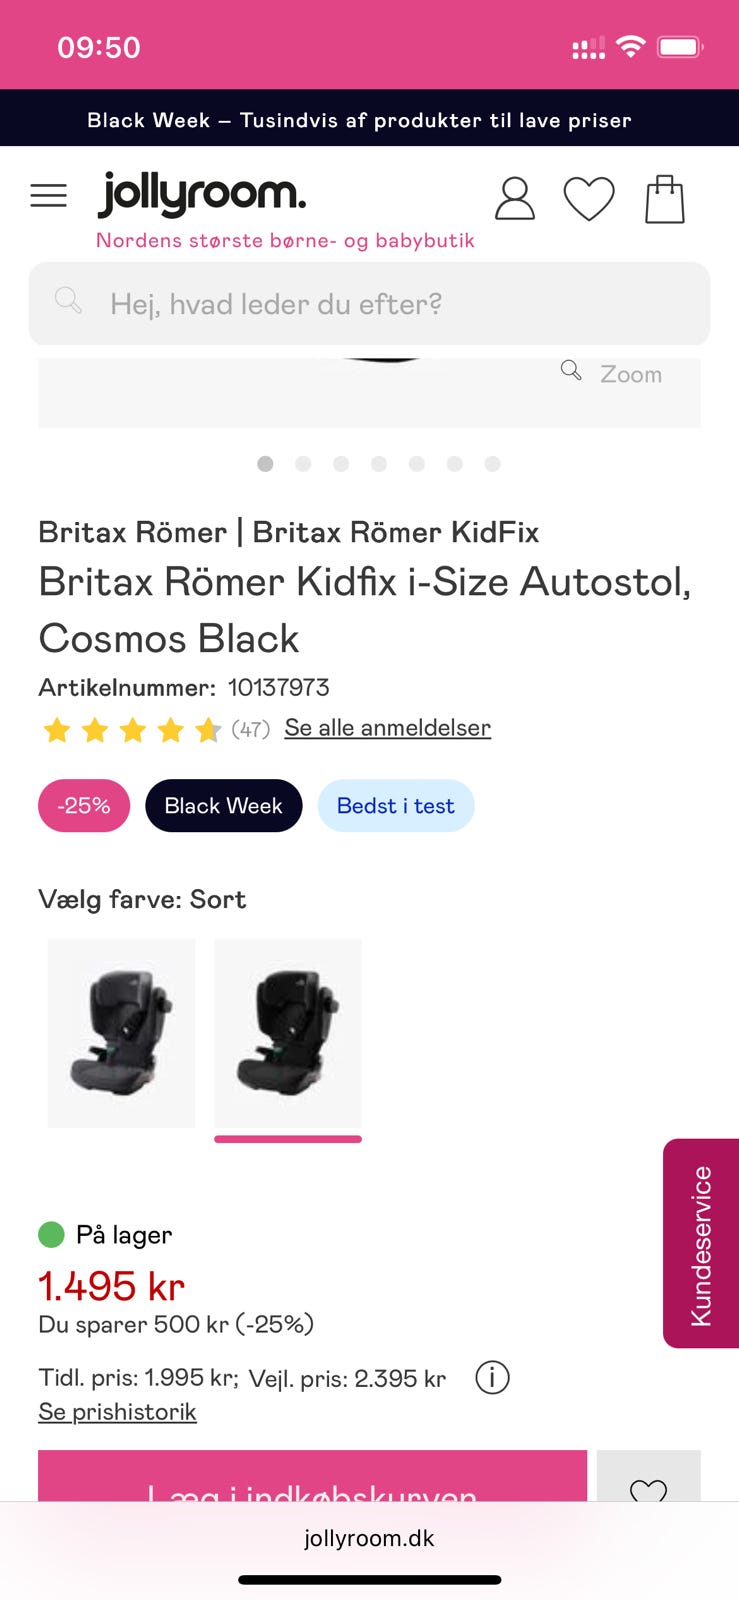Jump to last product image dot
The height and width of the screenshot is (1600, 739).
[492, 464]
